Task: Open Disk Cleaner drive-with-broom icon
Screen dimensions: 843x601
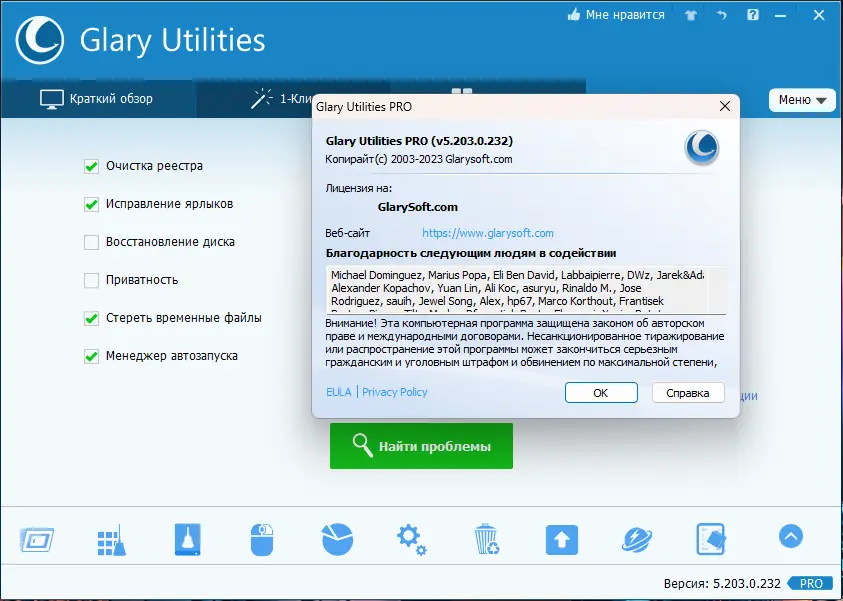Action: [187, 539]
